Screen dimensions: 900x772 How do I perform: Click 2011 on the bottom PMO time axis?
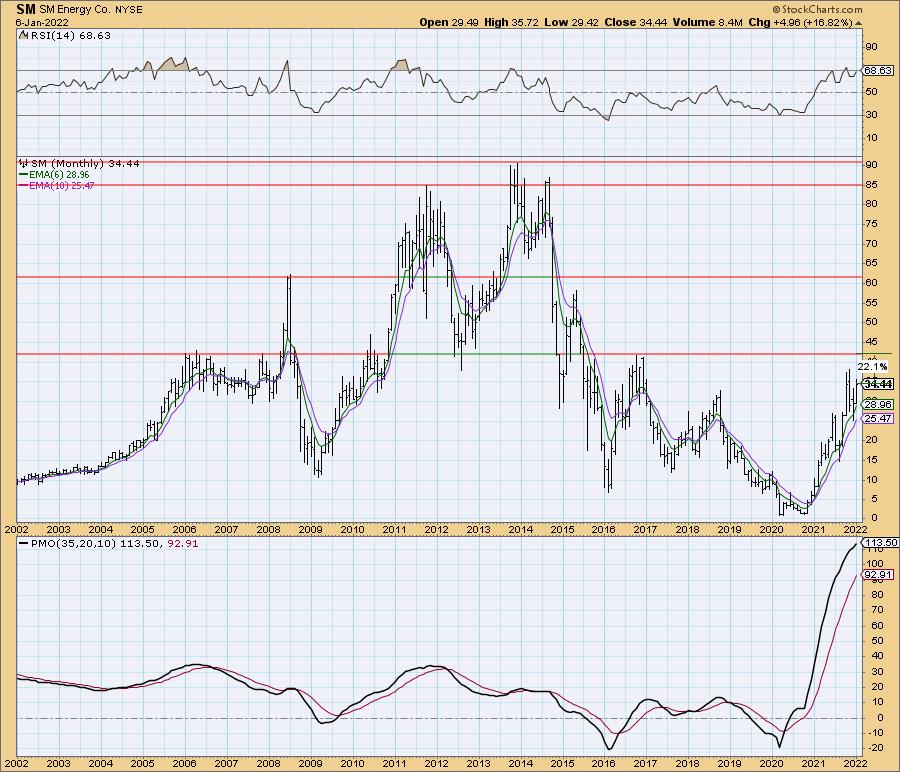pos(394,763)
